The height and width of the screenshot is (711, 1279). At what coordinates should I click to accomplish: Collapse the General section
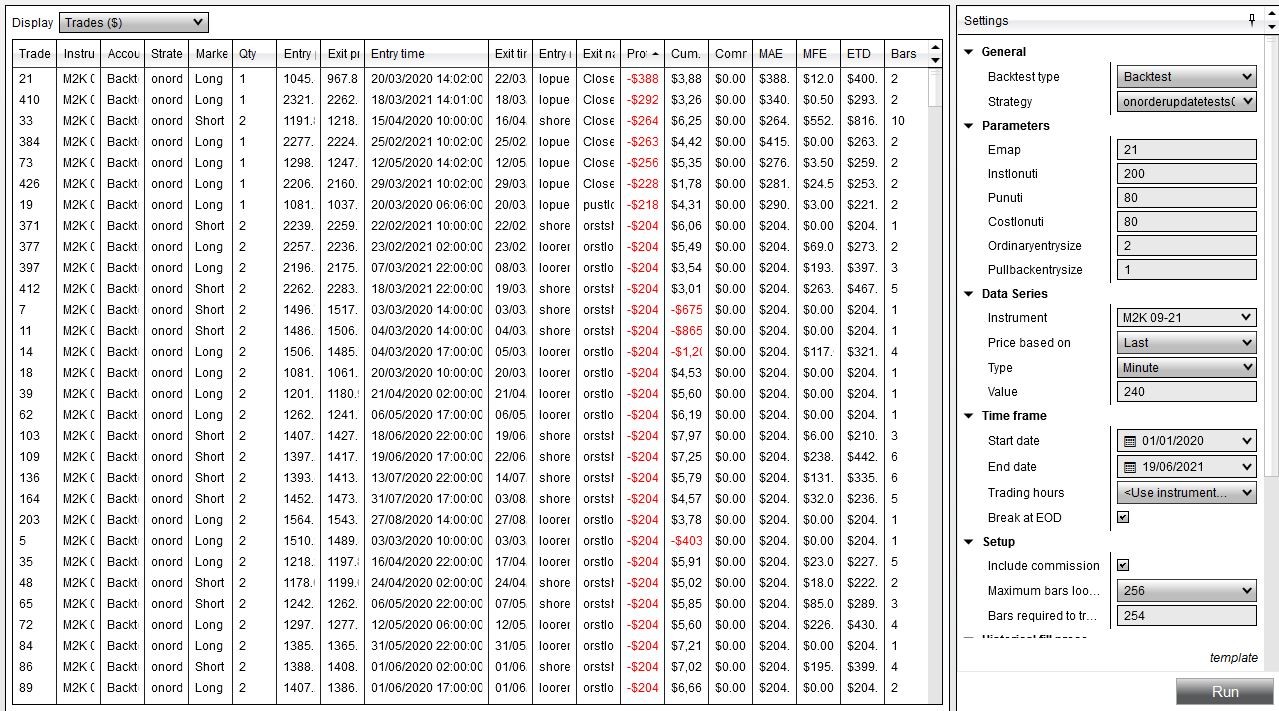pos(967,51)
